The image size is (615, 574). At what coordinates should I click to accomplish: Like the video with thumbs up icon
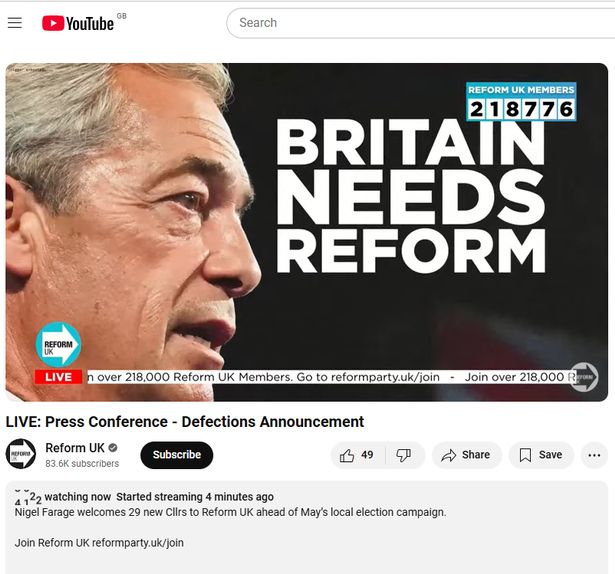point(347,455)
